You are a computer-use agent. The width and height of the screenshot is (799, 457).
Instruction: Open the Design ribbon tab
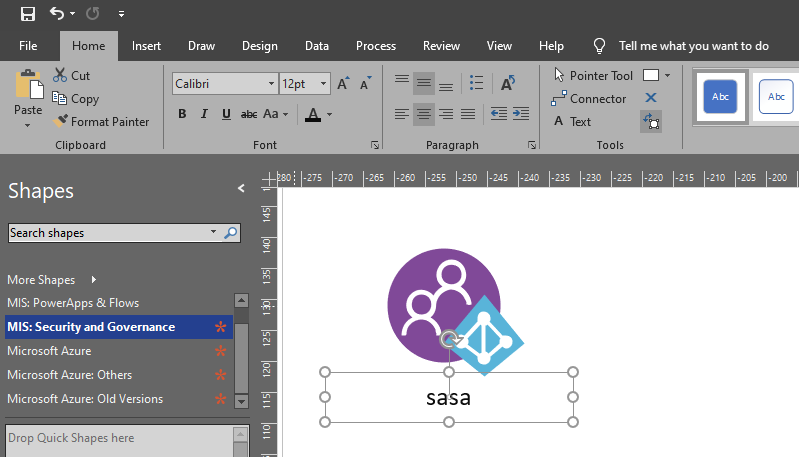[x=260, y=46]
